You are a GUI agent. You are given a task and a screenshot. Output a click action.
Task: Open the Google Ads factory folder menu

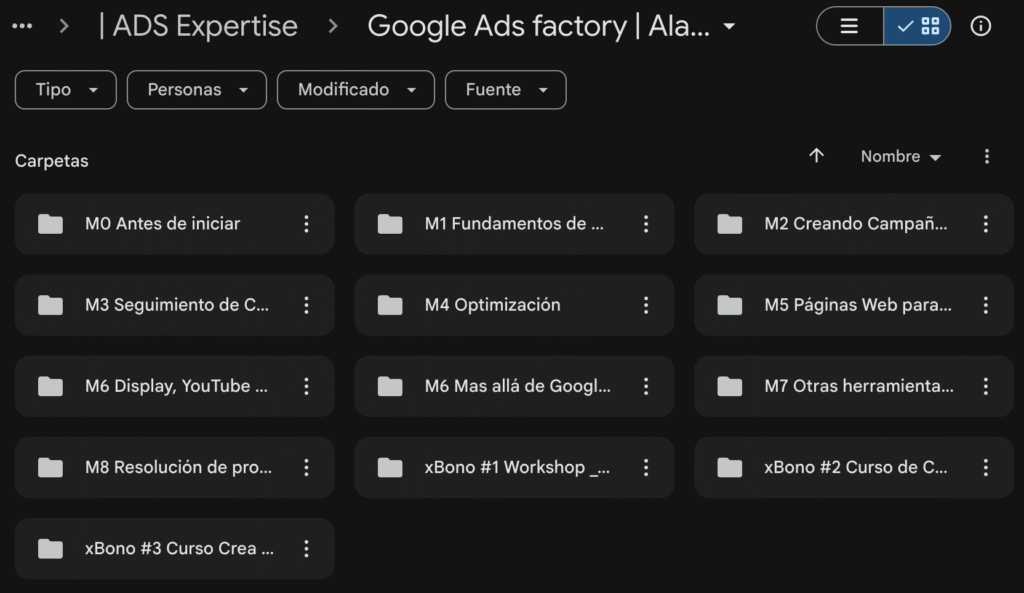pyautogui.click(x=552, y=26)
